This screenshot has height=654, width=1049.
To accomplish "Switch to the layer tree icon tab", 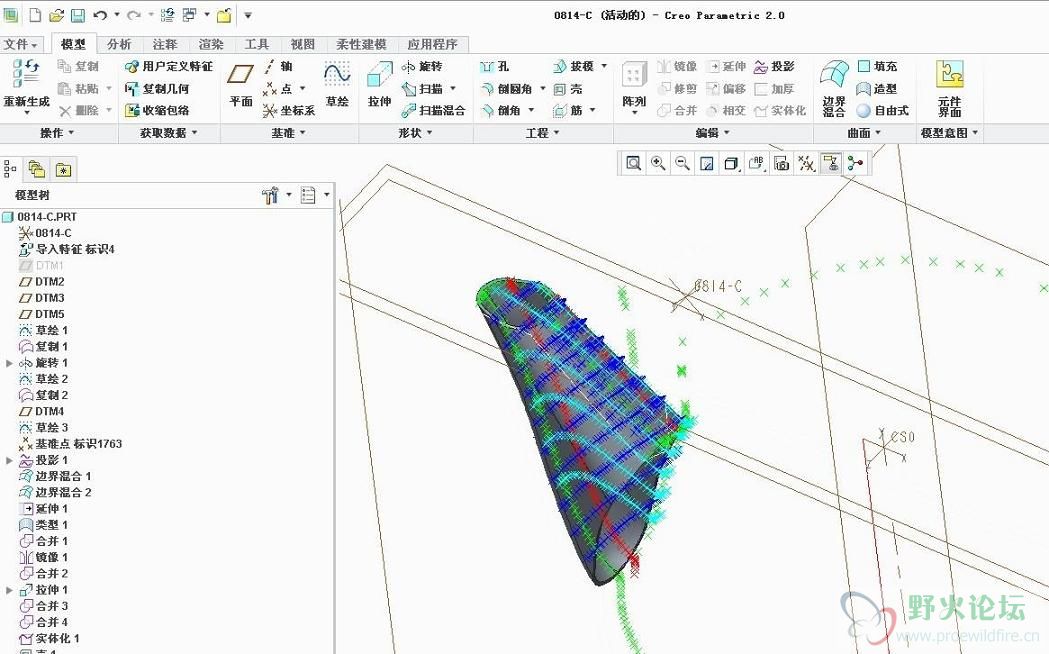I will click(37, 169).
